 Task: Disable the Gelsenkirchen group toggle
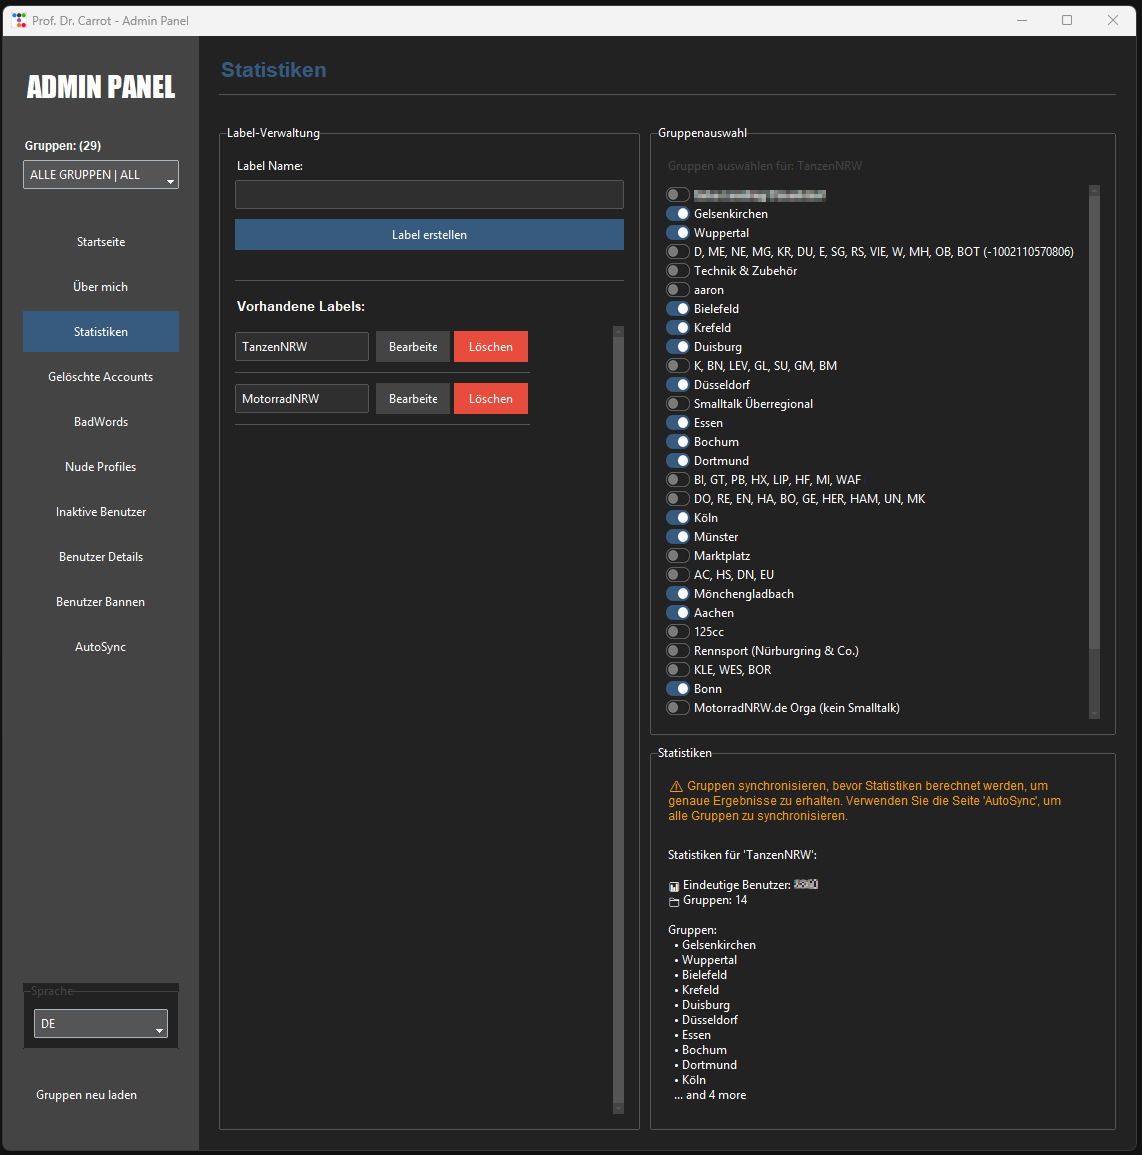click(x=678, y=214)
